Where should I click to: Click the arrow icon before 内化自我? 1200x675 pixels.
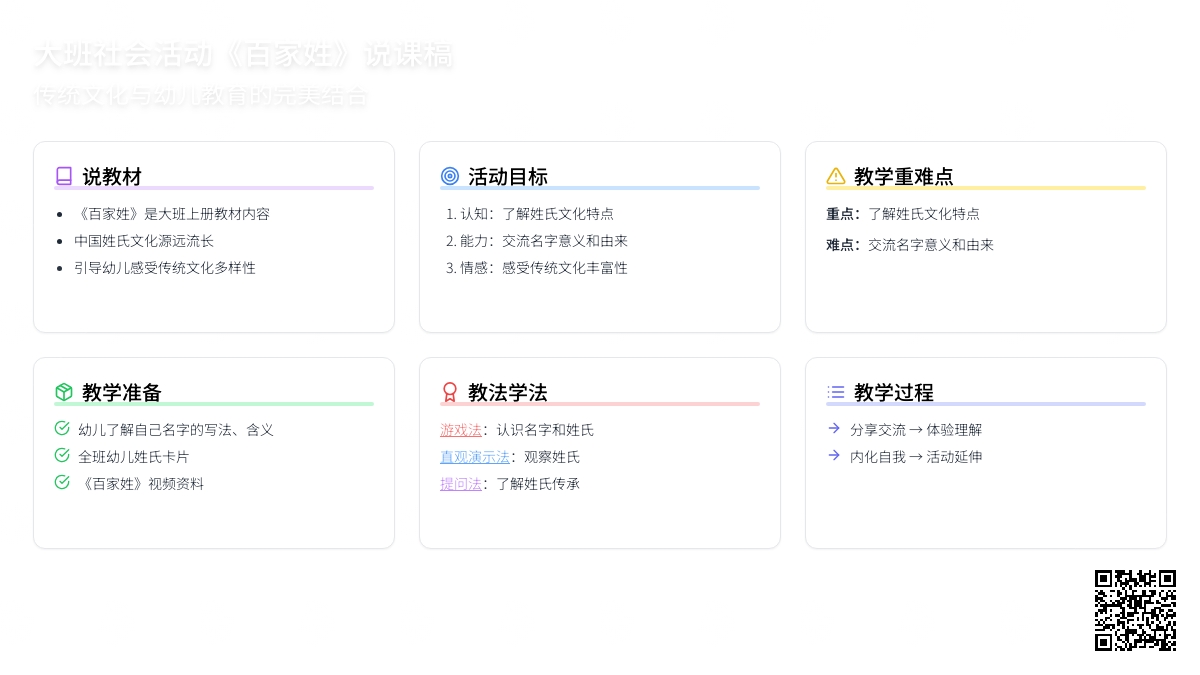(x=834, y=455)
